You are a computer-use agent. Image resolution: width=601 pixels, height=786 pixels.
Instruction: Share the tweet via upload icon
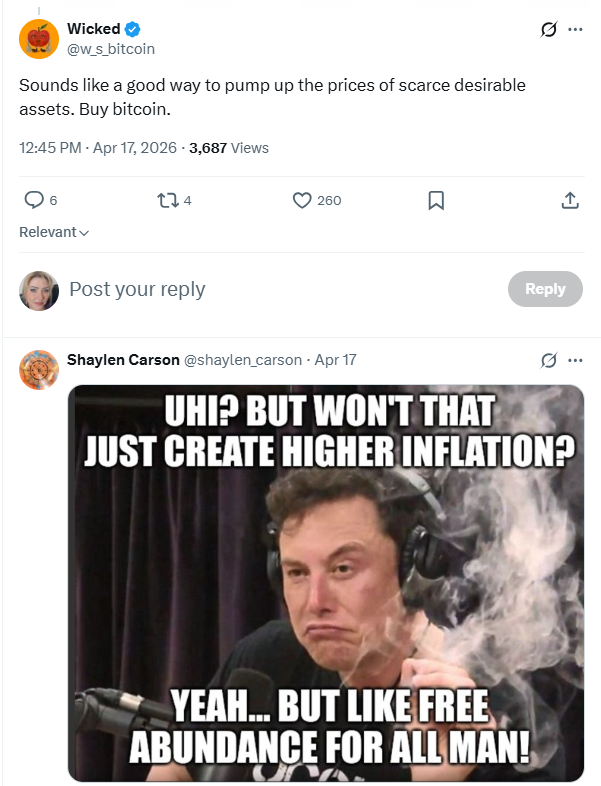point(570,200)
